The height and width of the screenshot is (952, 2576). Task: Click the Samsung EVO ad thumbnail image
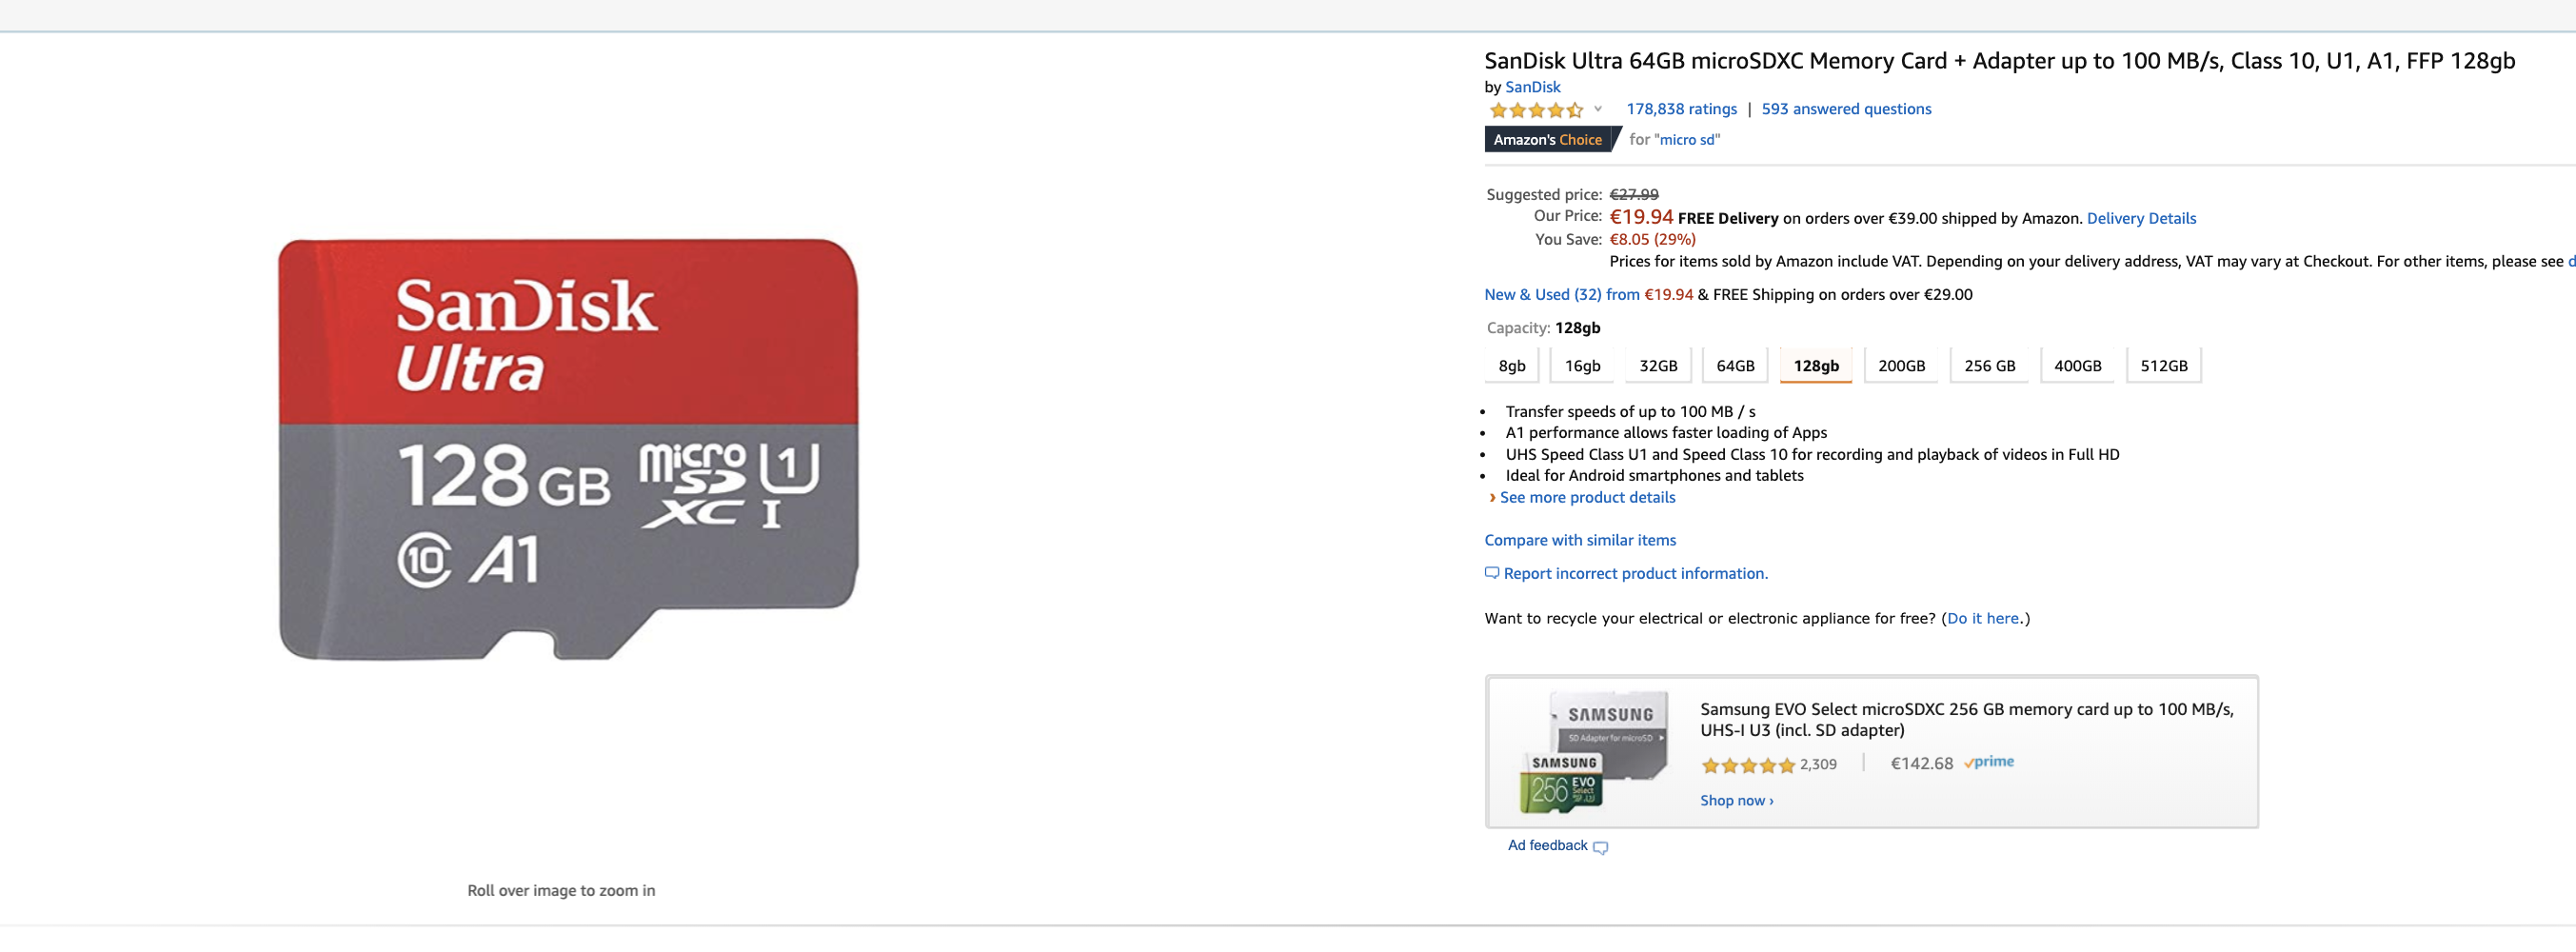[x=1594, y=752]
